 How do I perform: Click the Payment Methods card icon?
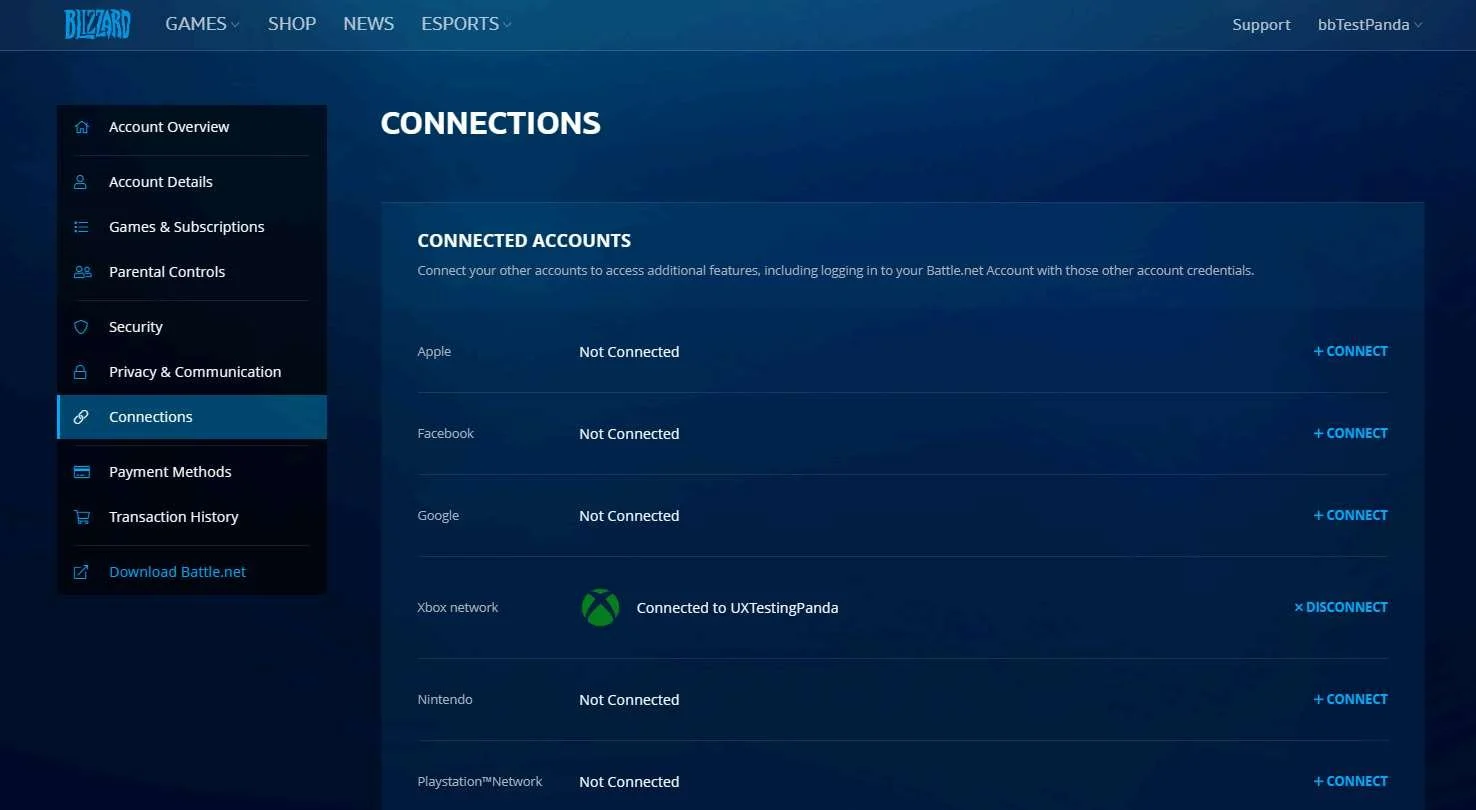tap(82, 472)
